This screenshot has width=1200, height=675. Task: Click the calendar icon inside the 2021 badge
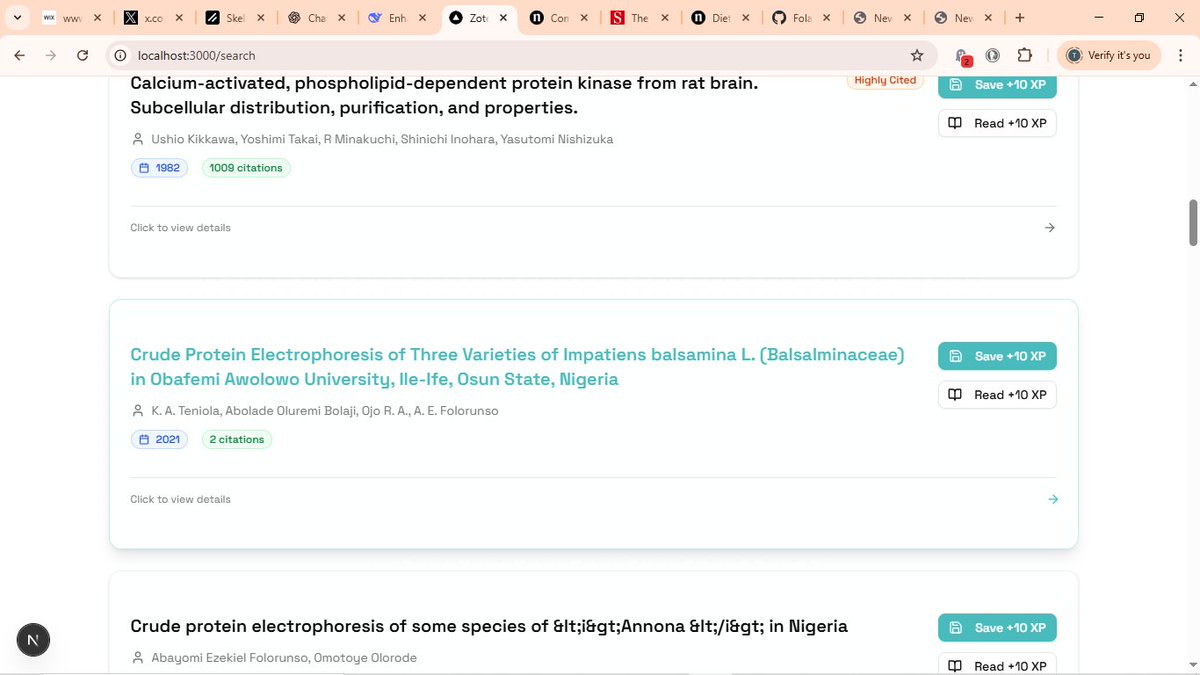[144, 439]
